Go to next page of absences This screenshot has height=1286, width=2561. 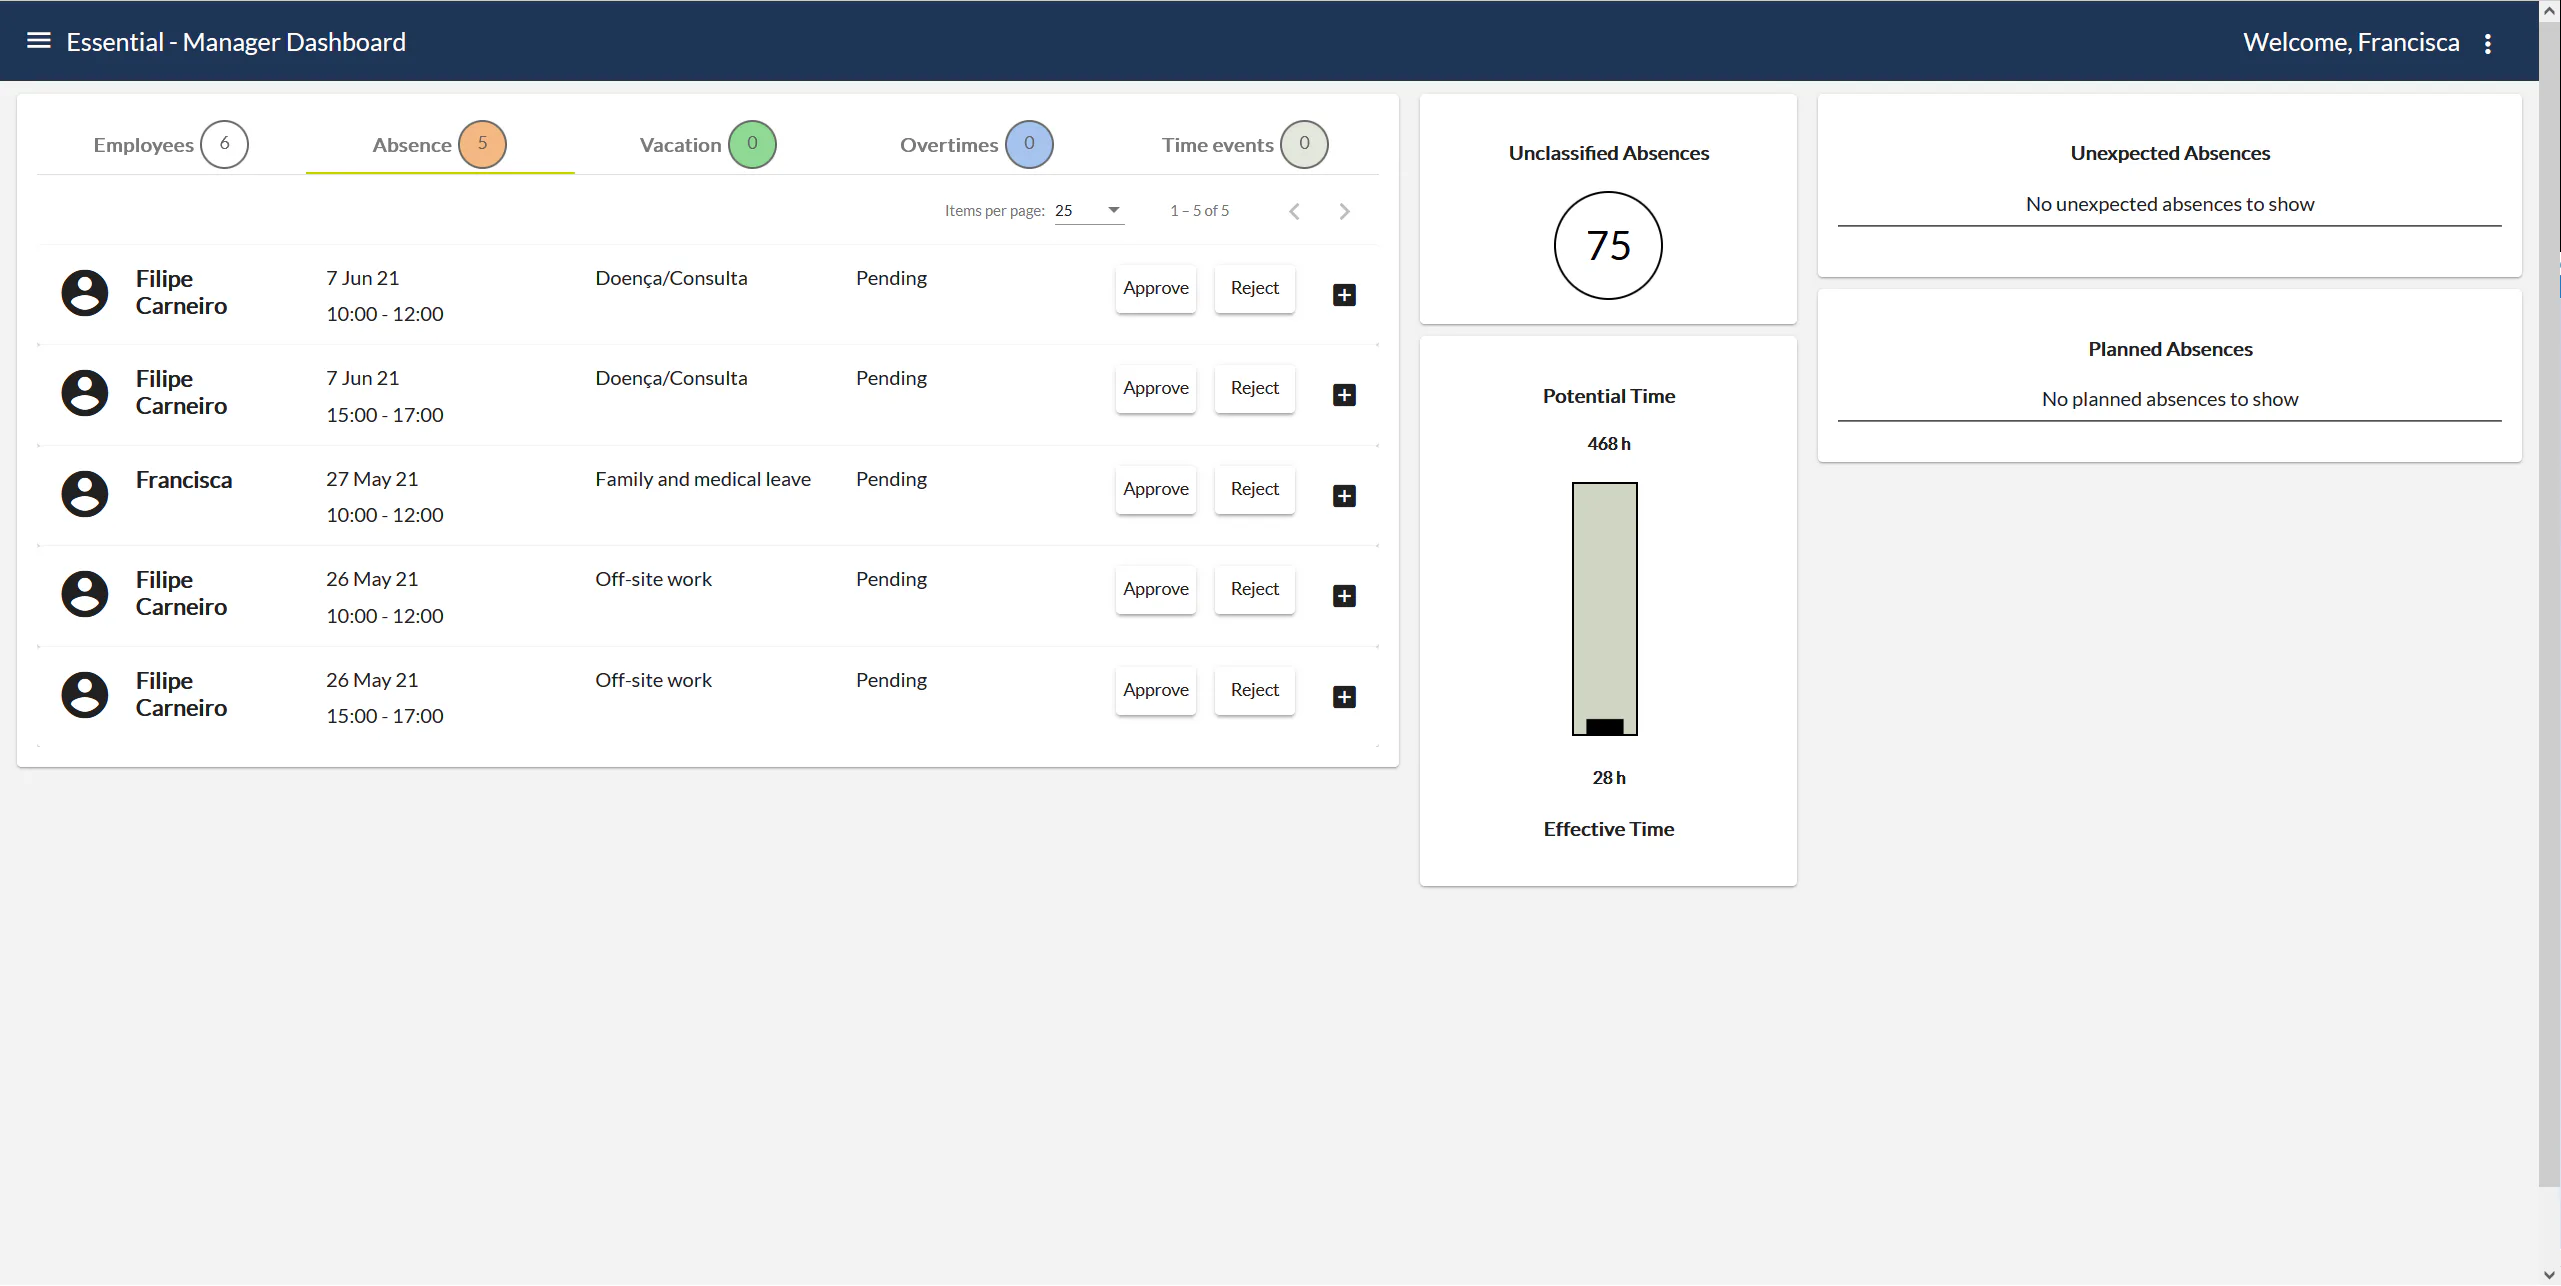[1344, 211]
